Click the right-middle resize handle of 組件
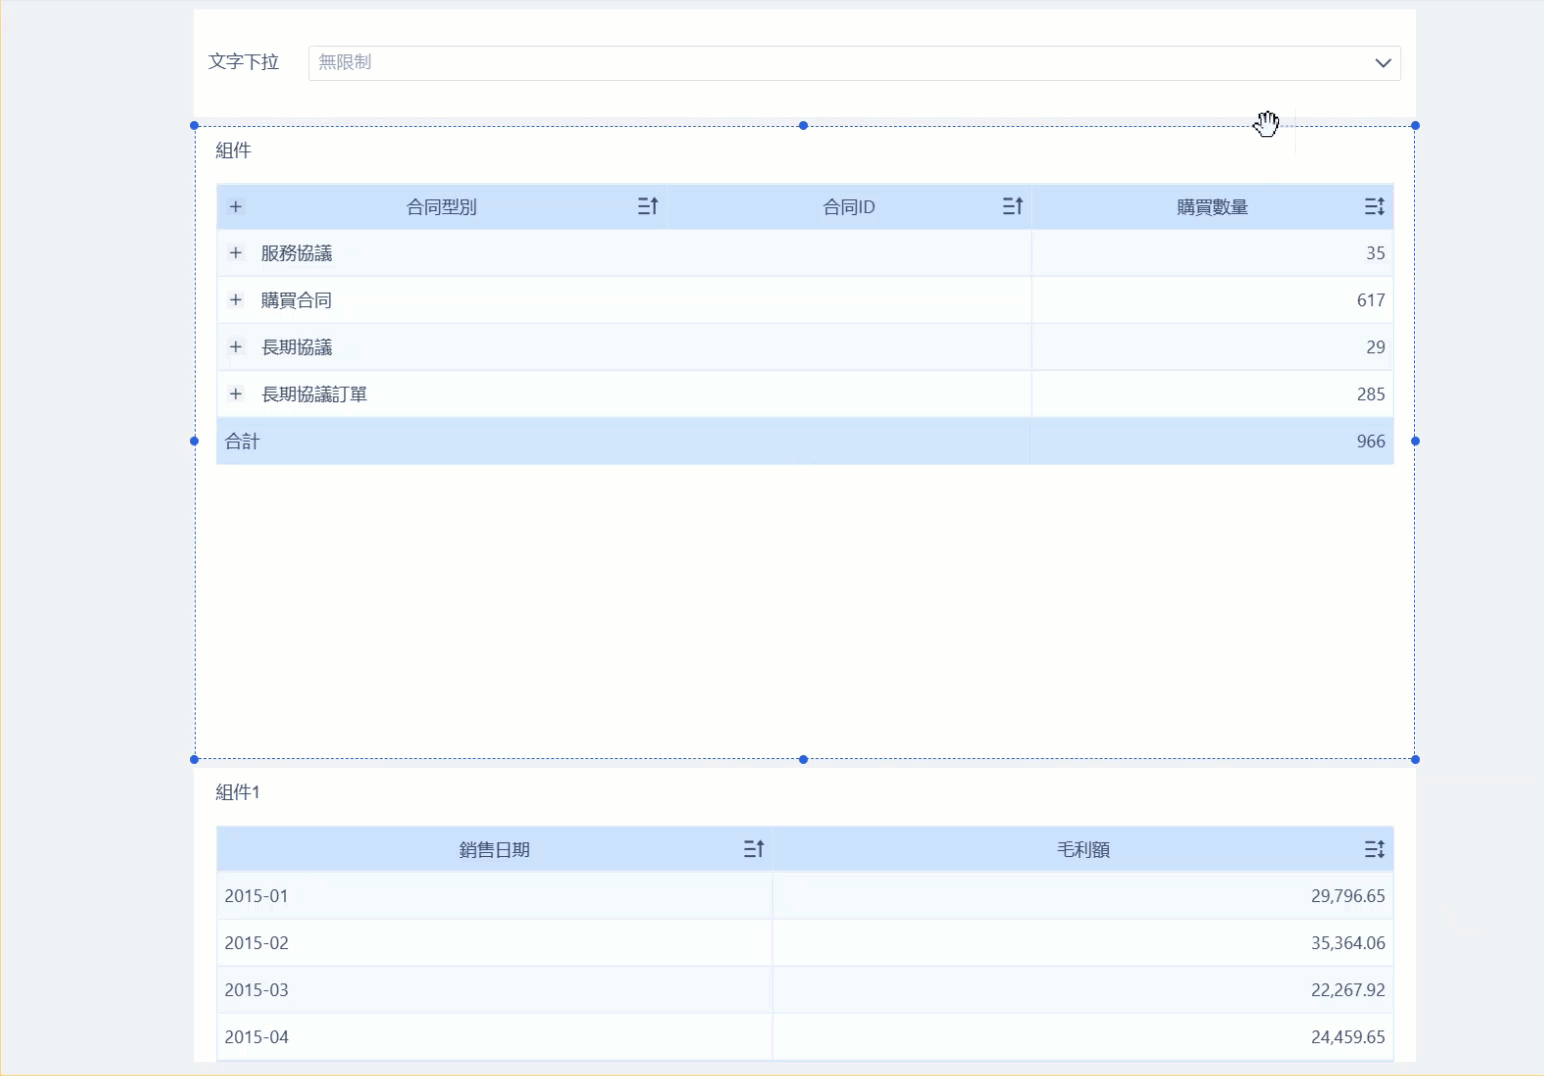The image size is (1544, 1076). (1415, 441)
